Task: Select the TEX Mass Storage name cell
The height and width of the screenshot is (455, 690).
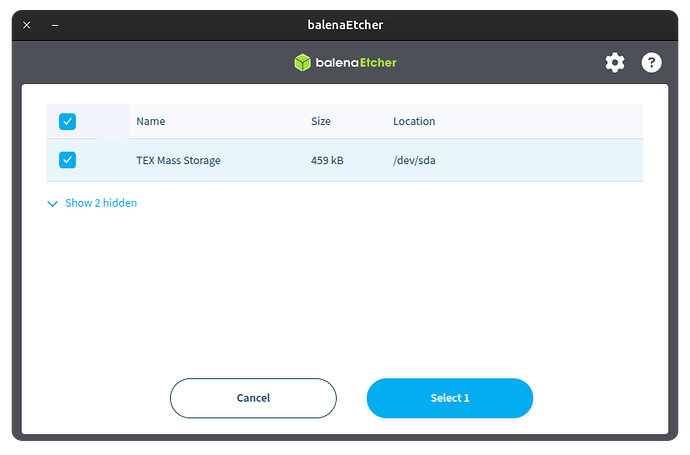Action: coord(178,161)
